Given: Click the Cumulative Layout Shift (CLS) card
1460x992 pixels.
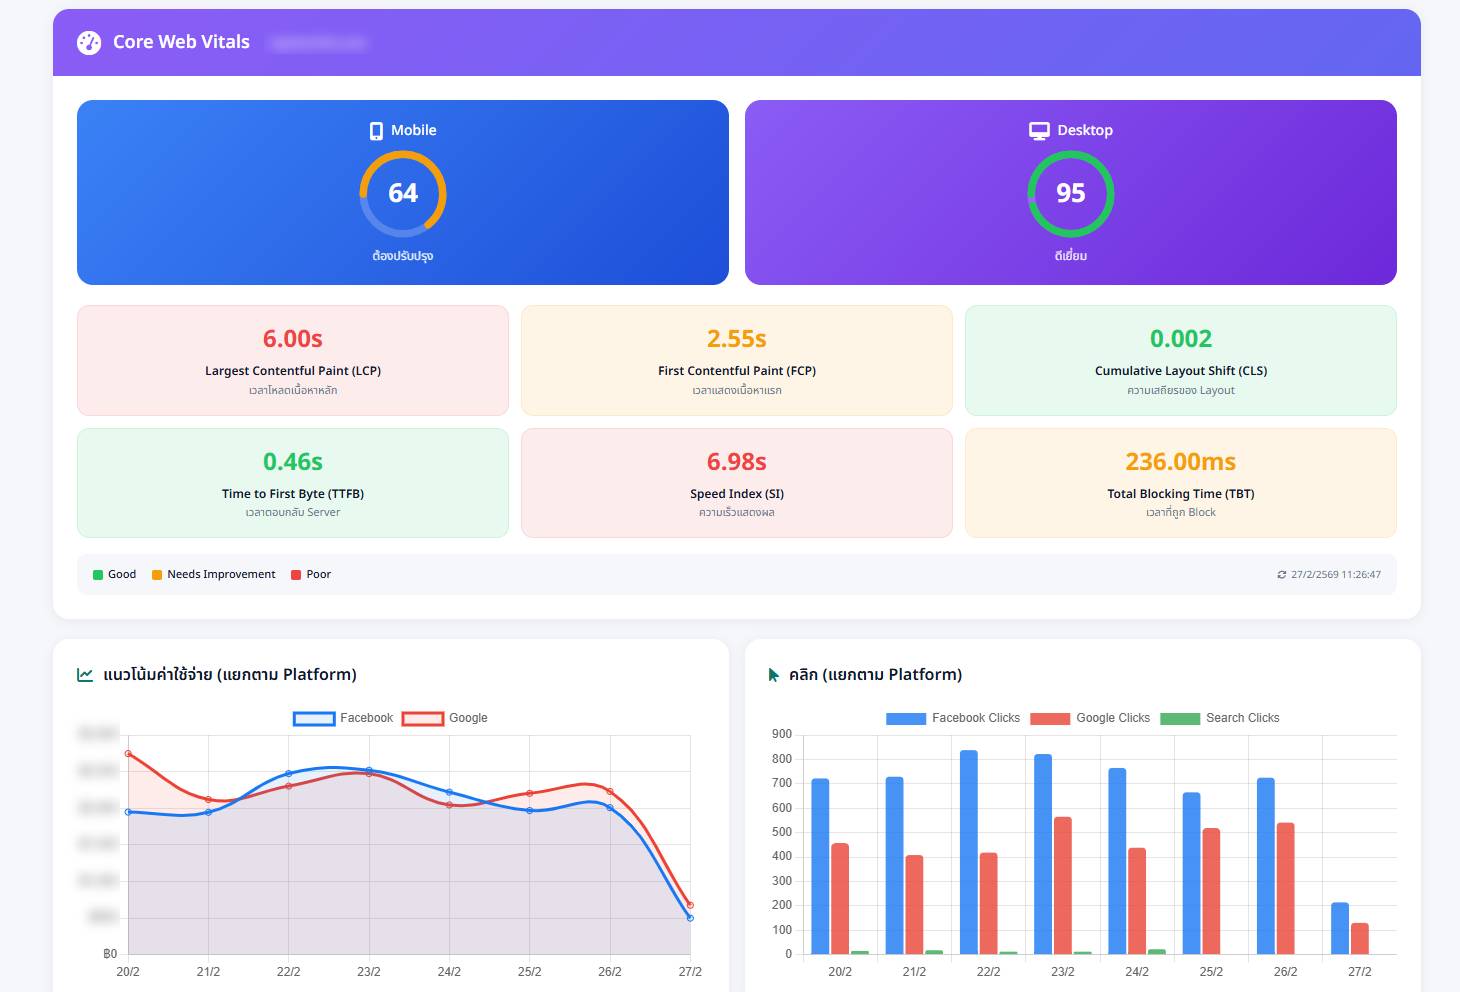Looking at the screenshot, I should (1180, 360).
